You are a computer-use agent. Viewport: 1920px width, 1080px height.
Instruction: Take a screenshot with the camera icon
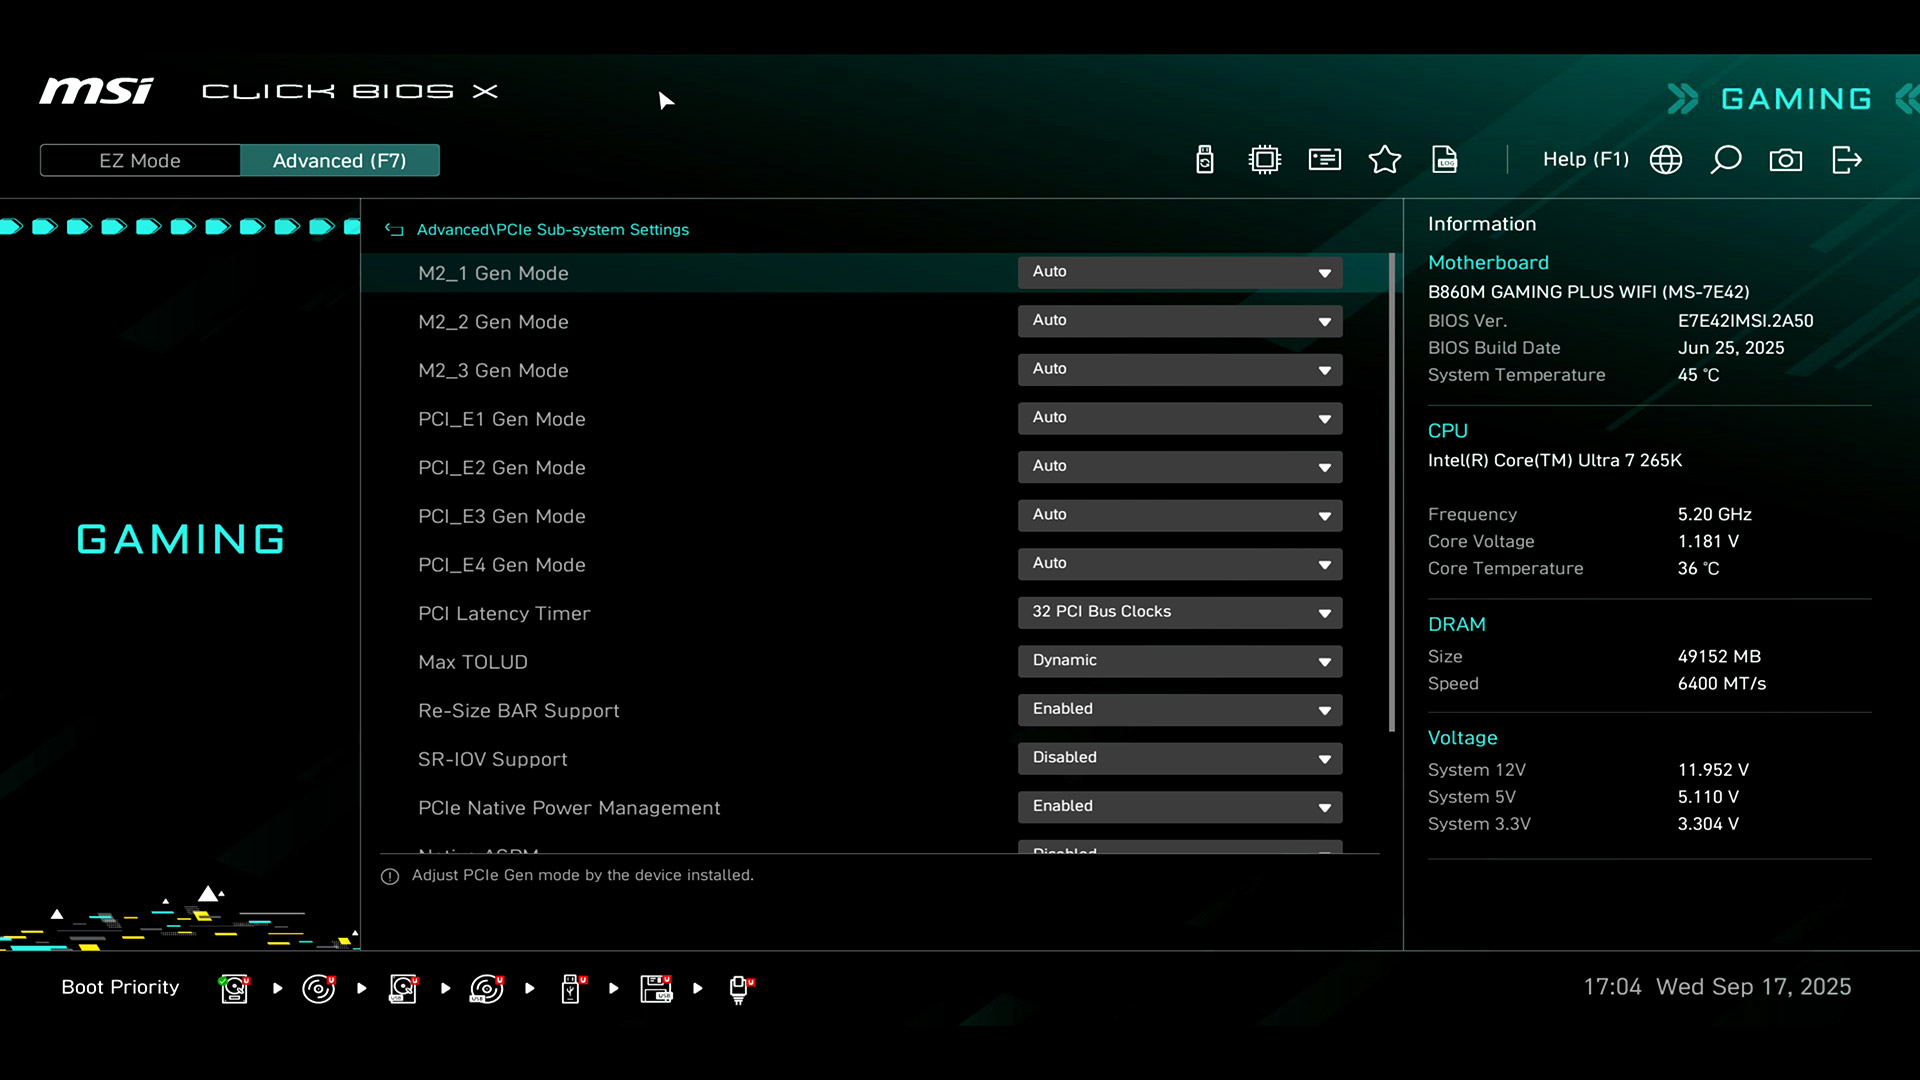point(1786,160)
